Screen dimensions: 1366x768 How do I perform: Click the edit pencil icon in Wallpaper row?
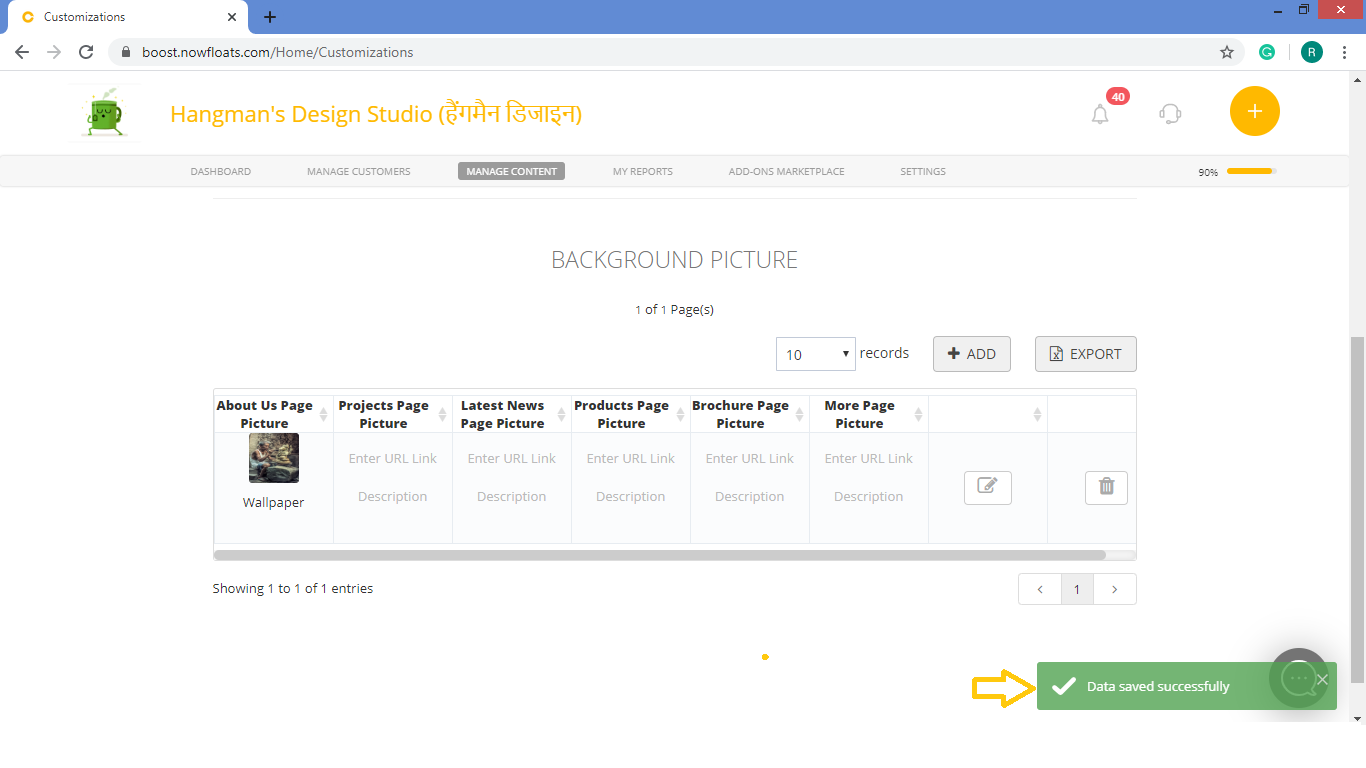pyautogui.click(x=988, y=487)
